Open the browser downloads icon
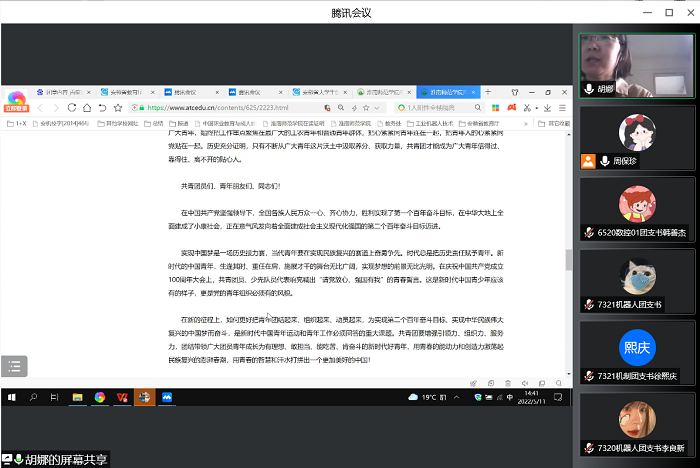 547,108
